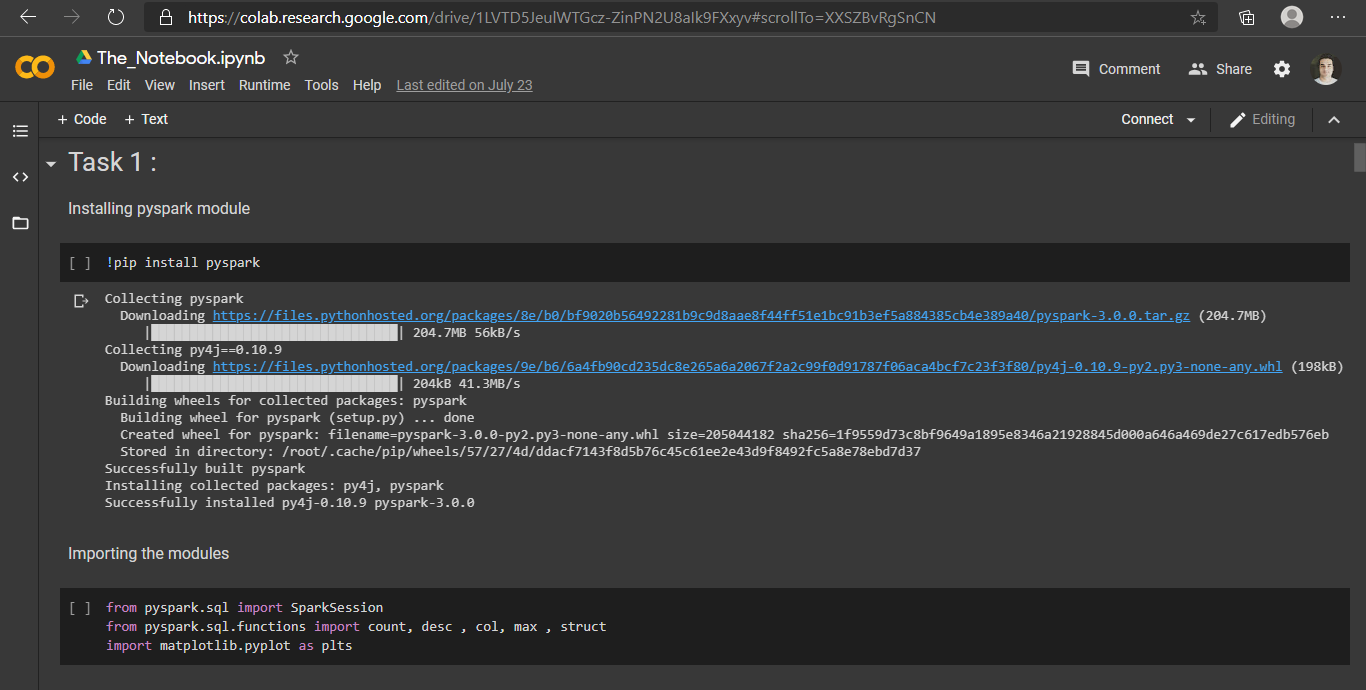The image size is (1366, 690).
Task: Collapse the Task 1 section
Action: 51,164
